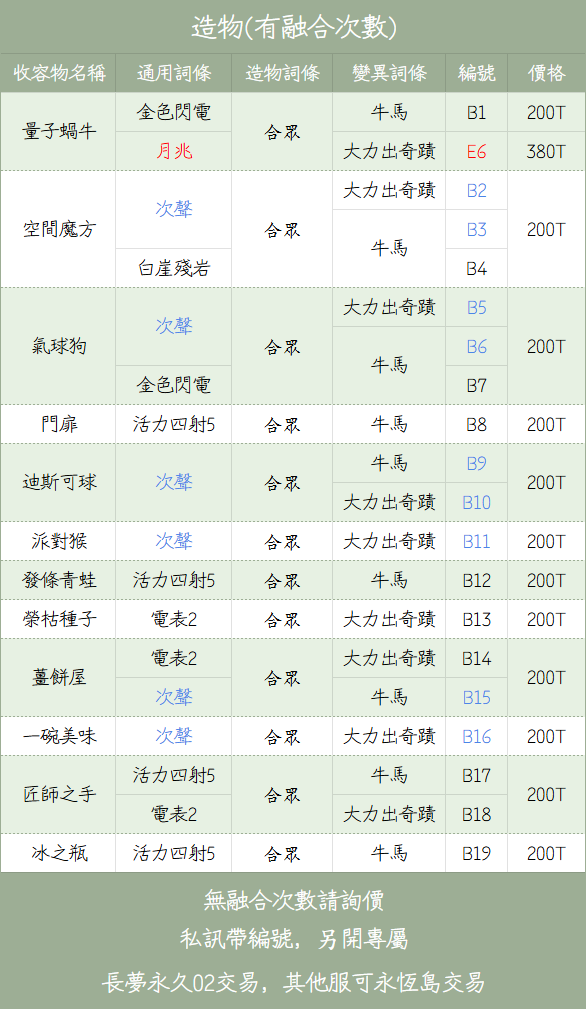
Task: Select code B8 in the 門扉 row
Action: (477, 424)
